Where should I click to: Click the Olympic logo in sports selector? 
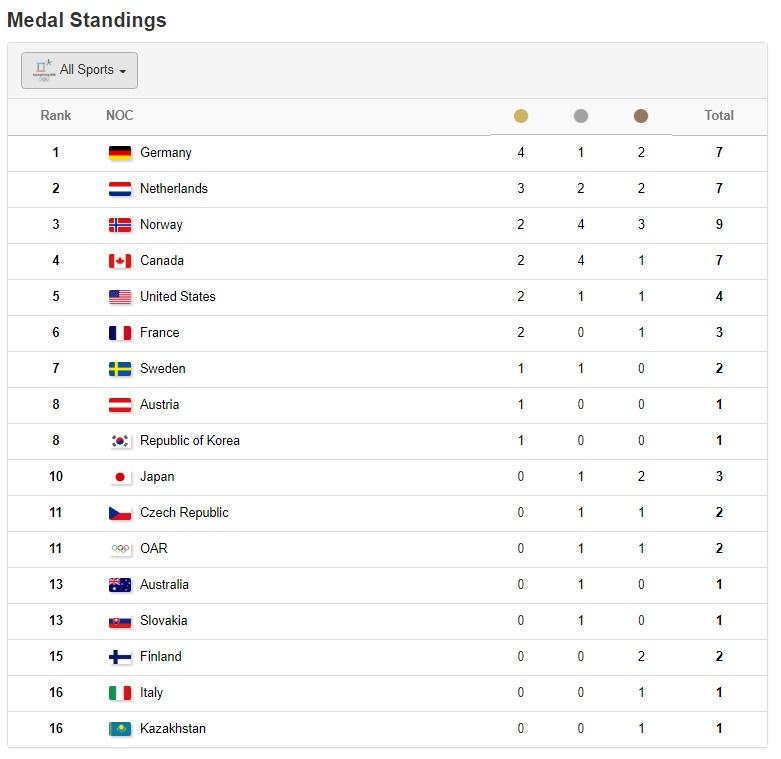pos(43,70)
